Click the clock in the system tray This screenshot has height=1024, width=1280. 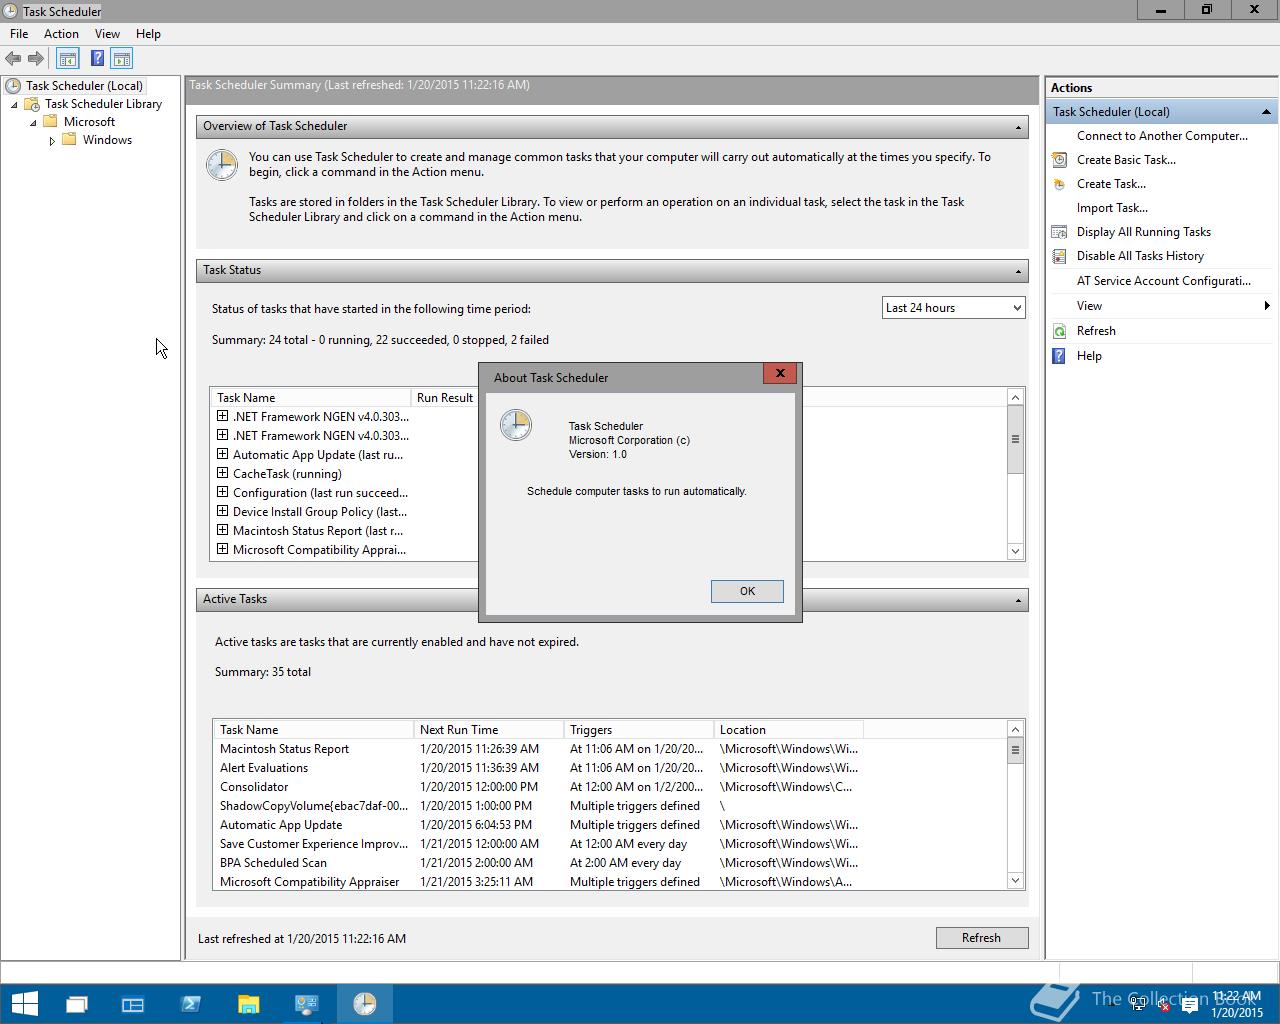click(x=1237, y=1005)
